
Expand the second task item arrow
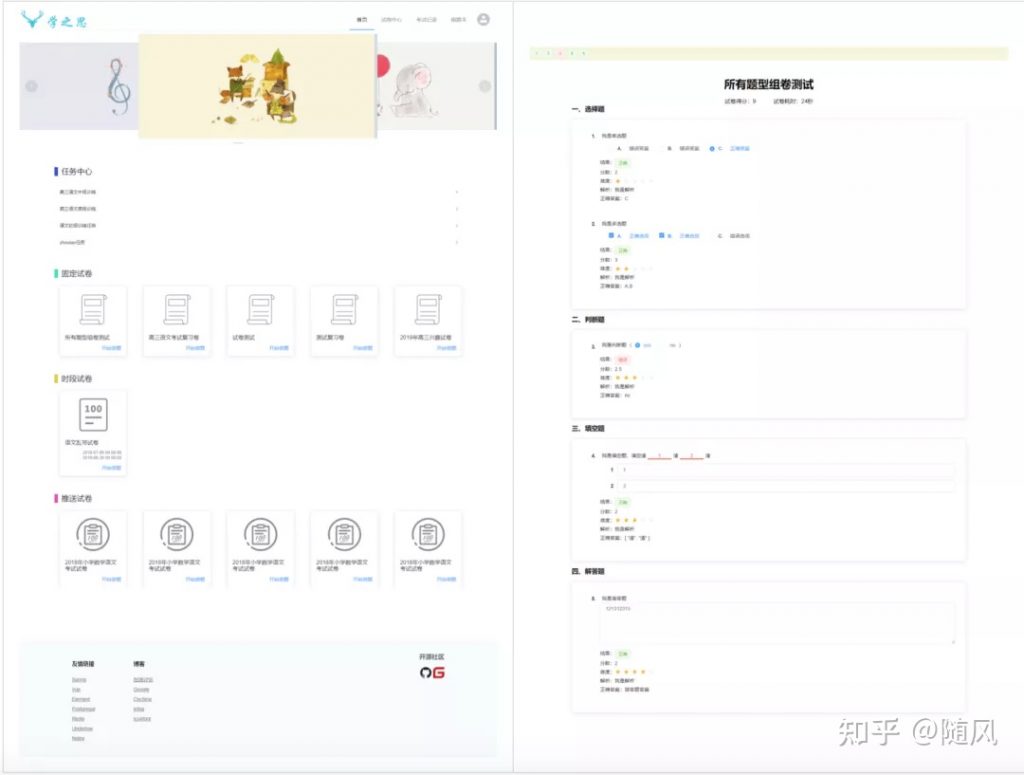(x=457, y=207)
